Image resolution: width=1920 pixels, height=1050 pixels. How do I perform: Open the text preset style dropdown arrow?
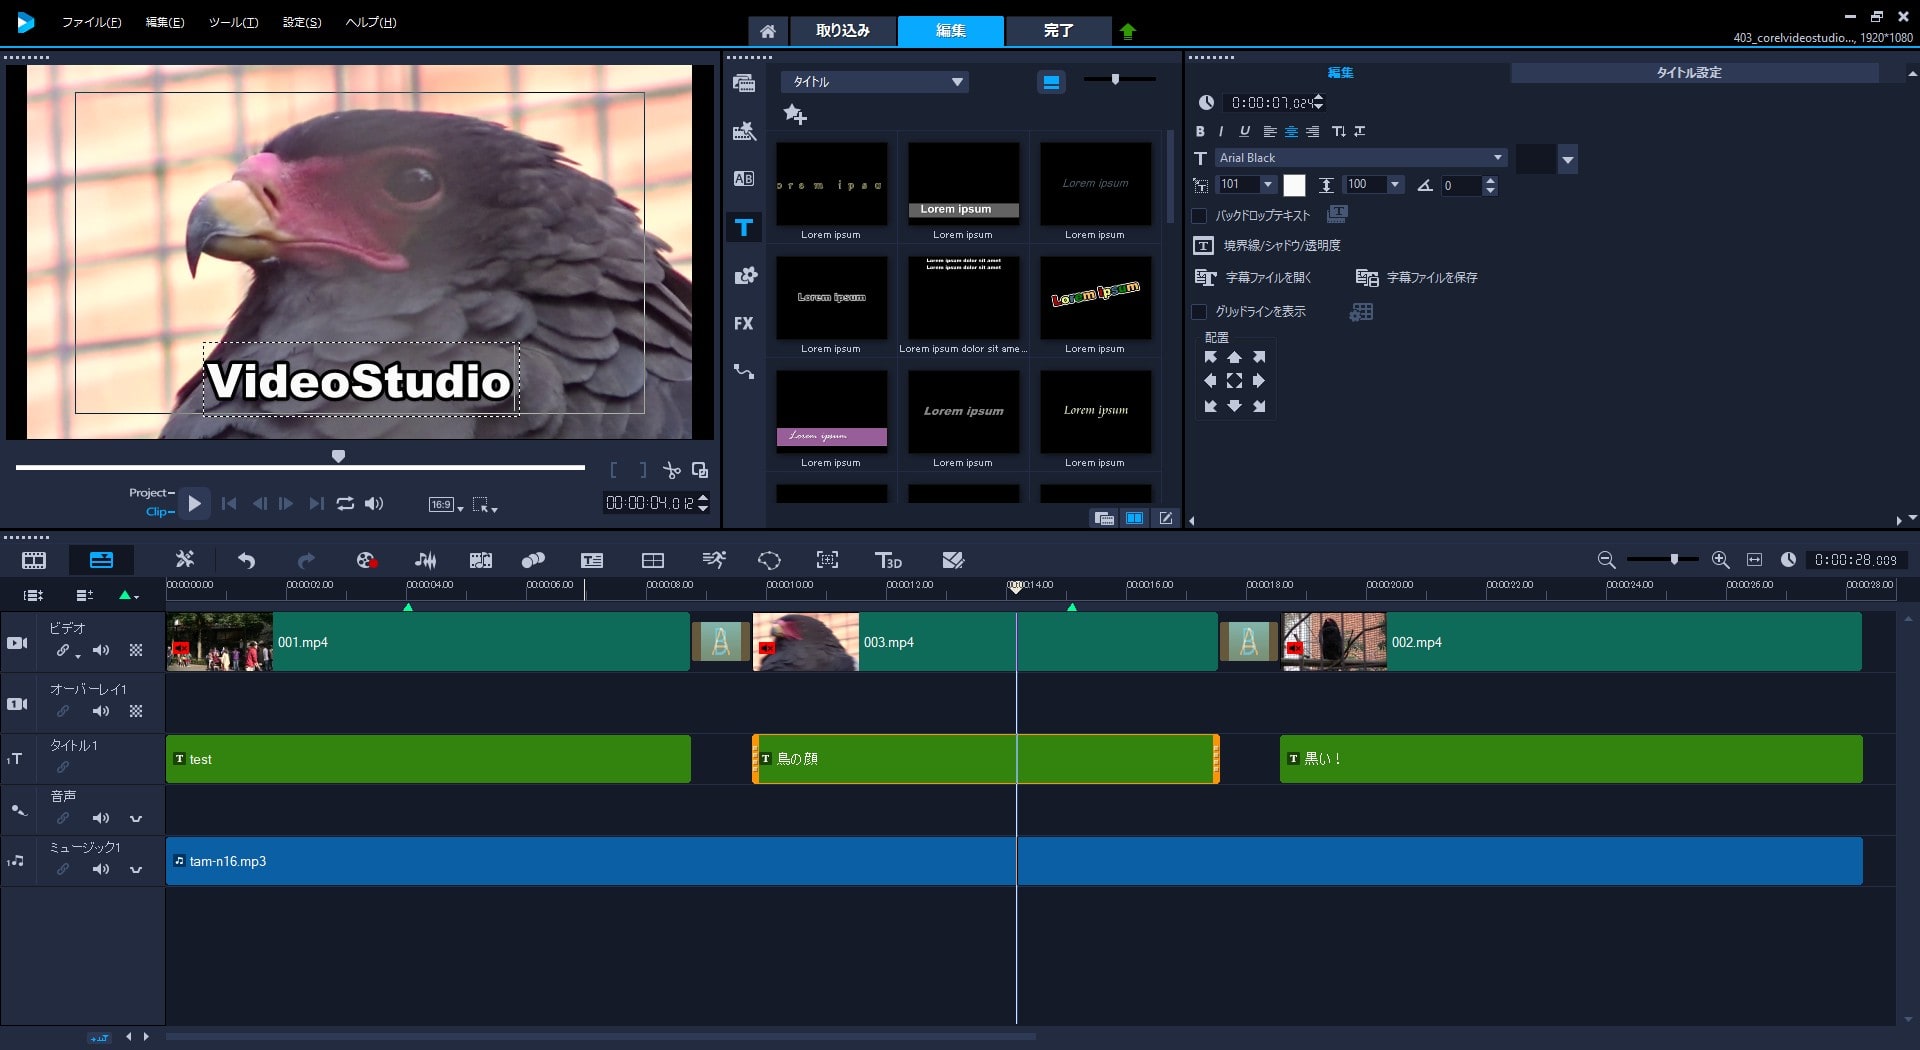click(1568, 159)
